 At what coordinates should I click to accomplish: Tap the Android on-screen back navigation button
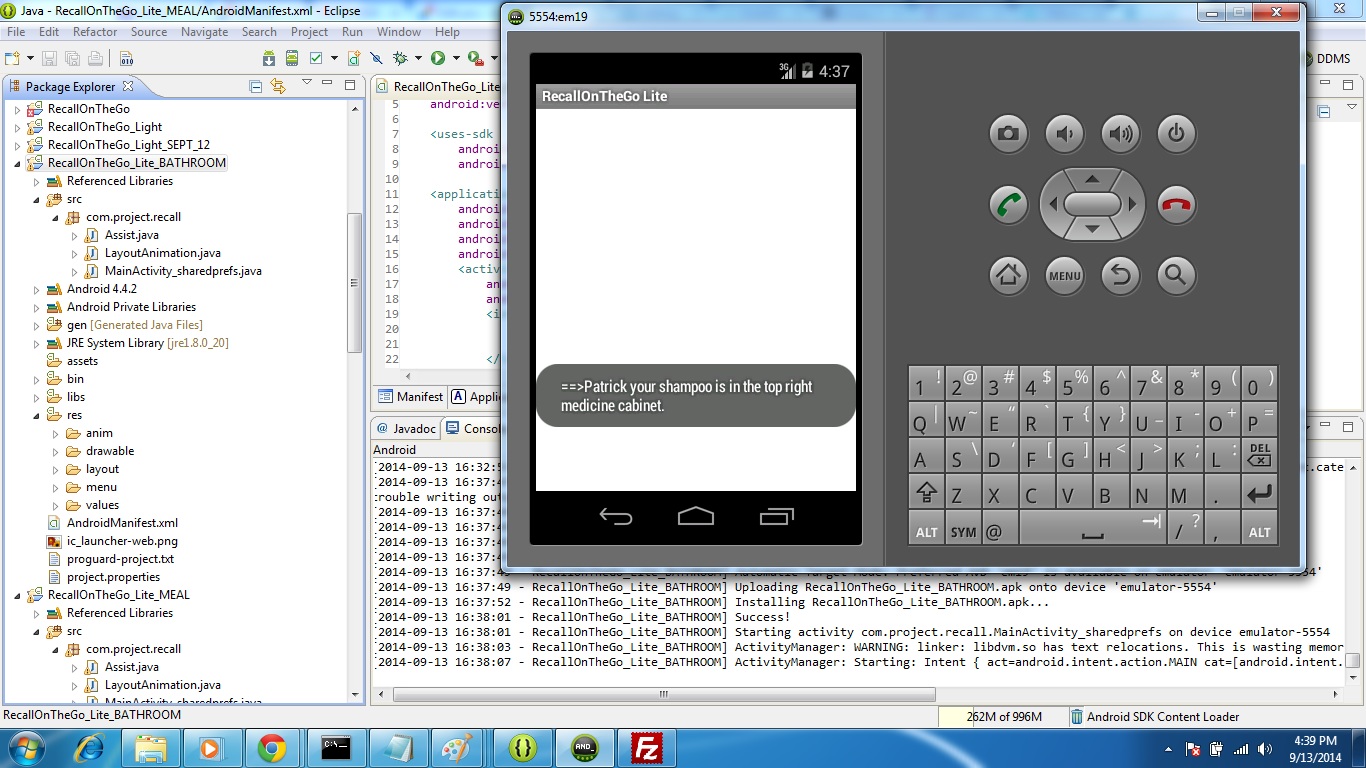coord(616,517)
